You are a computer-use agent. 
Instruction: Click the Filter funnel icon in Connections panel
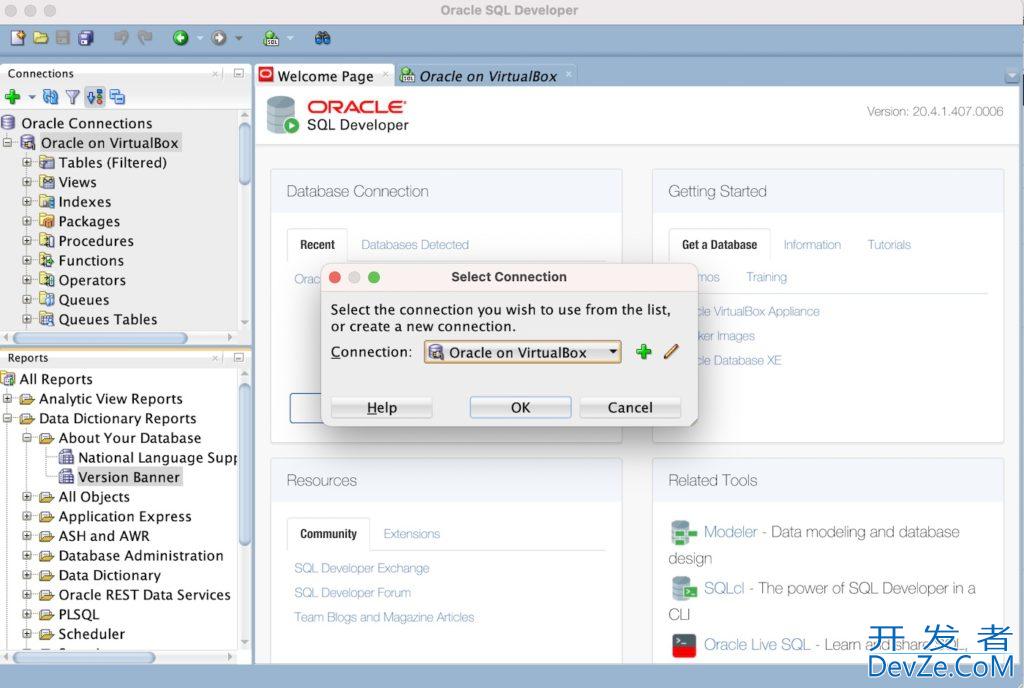(x=72, y=97)
